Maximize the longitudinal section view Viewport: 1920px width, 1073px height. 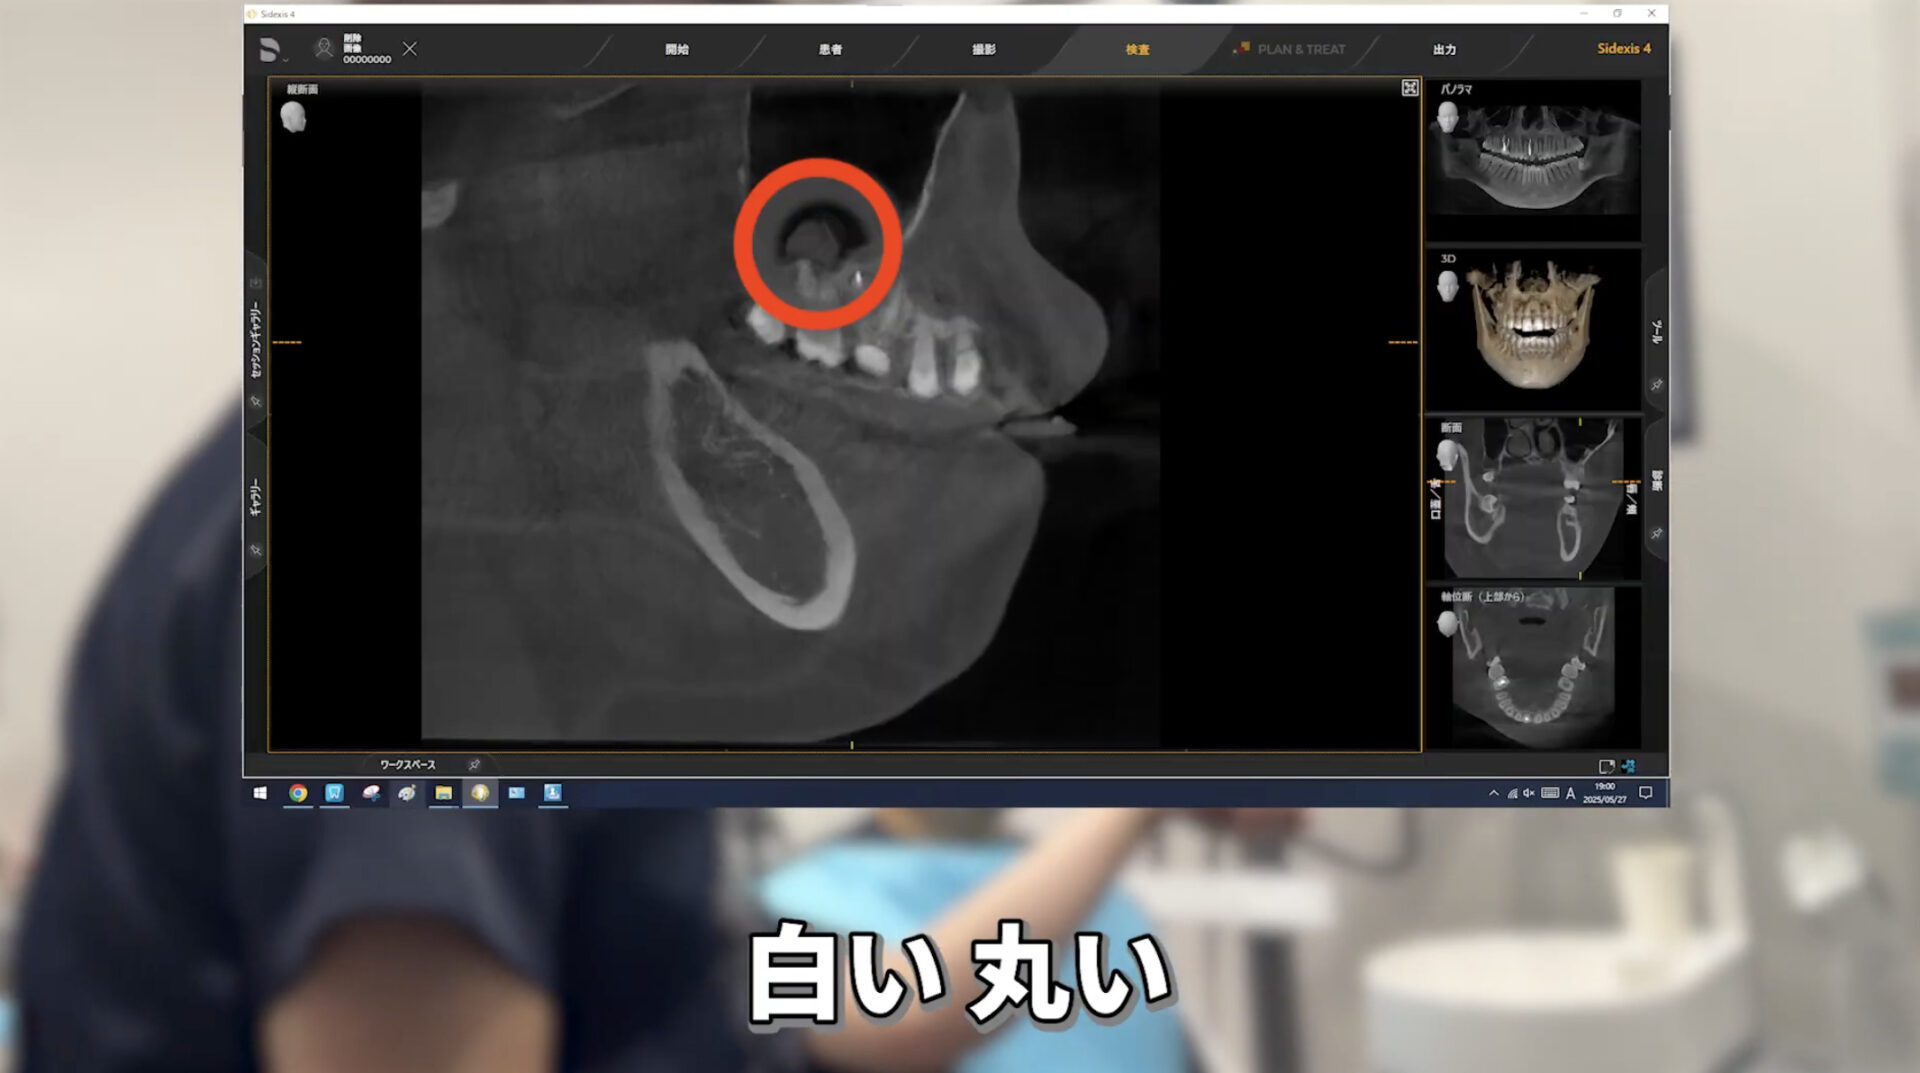point(1410,89)
